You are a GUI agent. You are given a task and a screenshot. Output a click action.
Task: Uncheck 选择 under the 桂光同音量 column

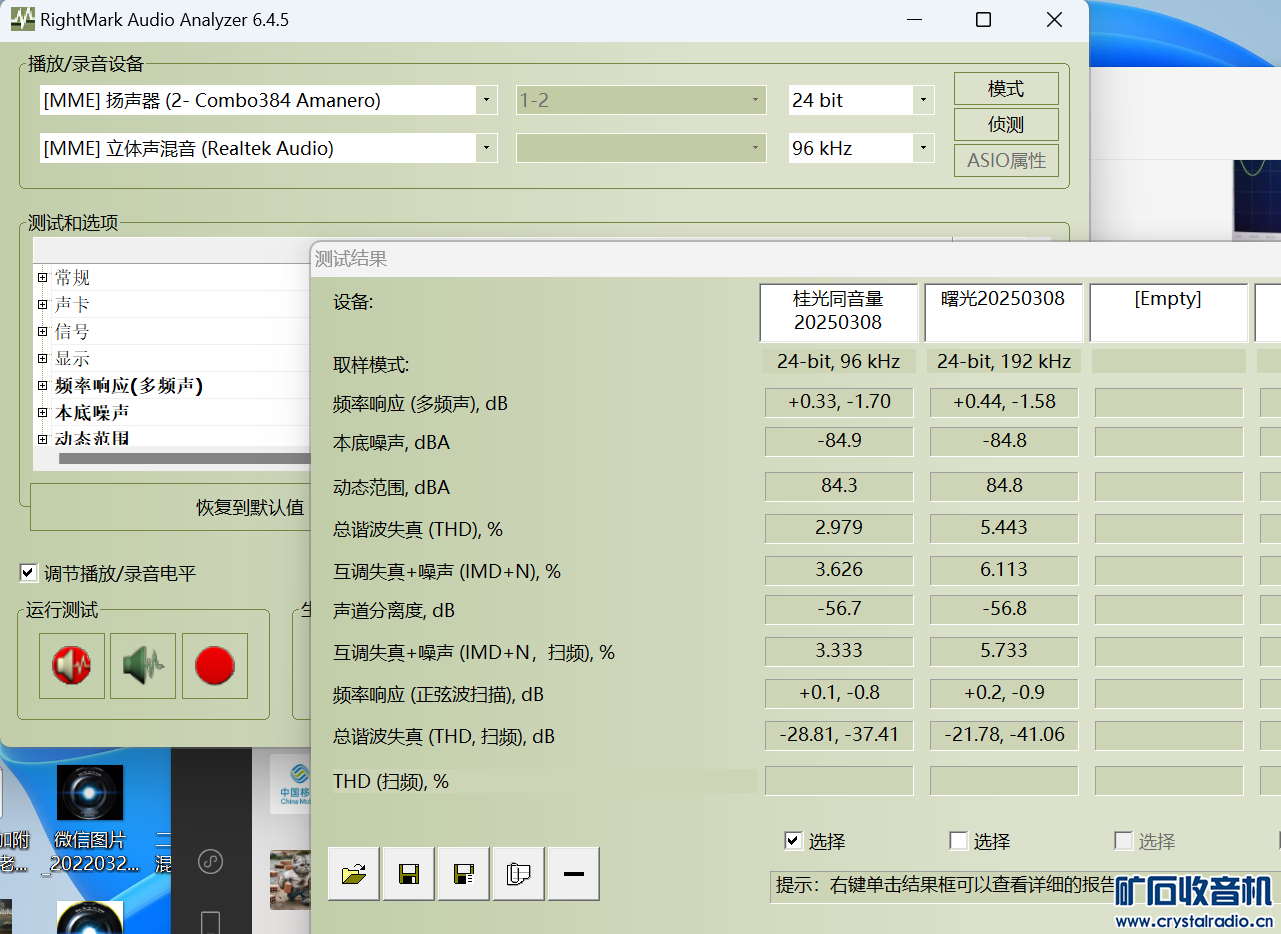[794, 841]
